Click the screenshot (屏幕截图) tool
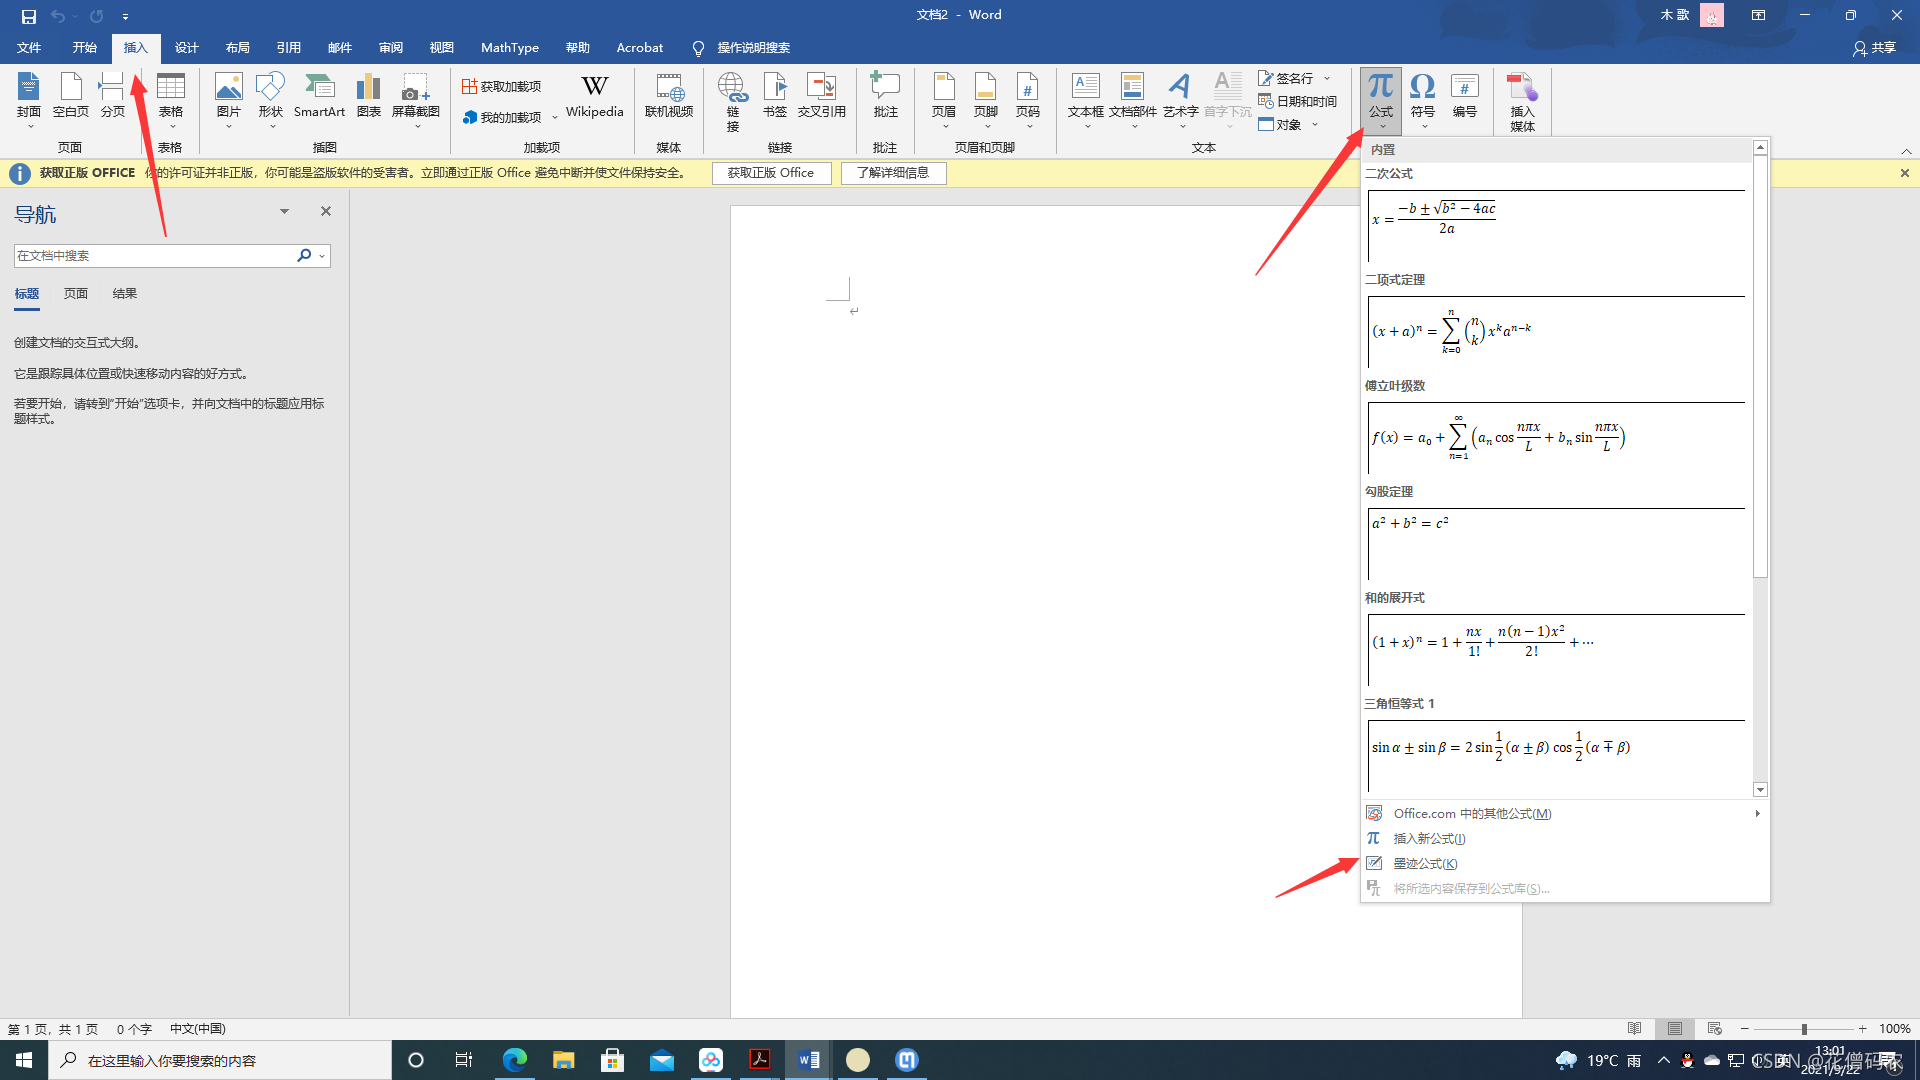The image size is (1920, 1080). coord(415,95)
